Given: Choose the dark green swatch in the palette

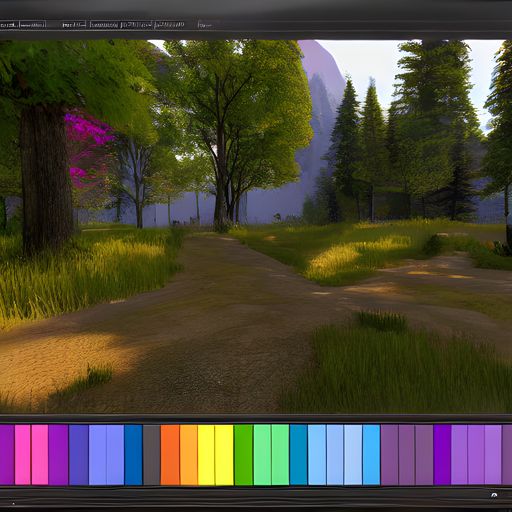Looking at the screenshot, I should [x=244, y=455].
